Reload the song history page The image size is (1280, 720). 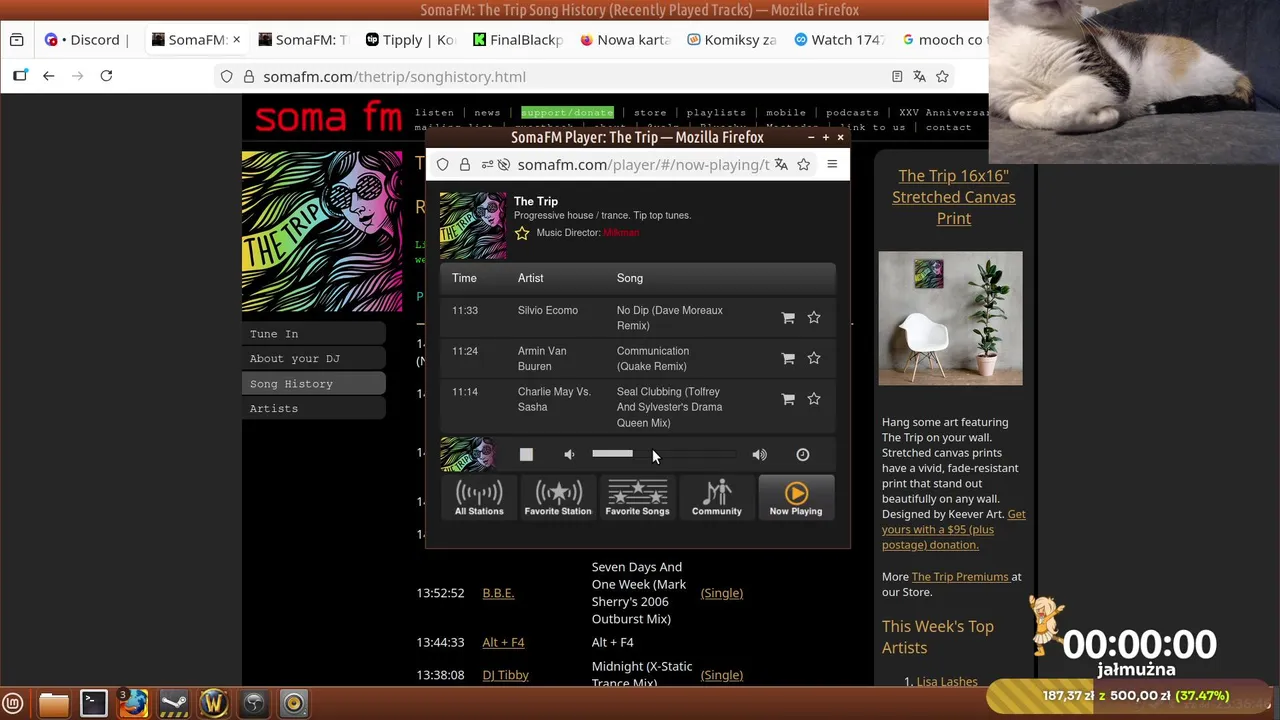pyautogui.click(x=106, y=76)
